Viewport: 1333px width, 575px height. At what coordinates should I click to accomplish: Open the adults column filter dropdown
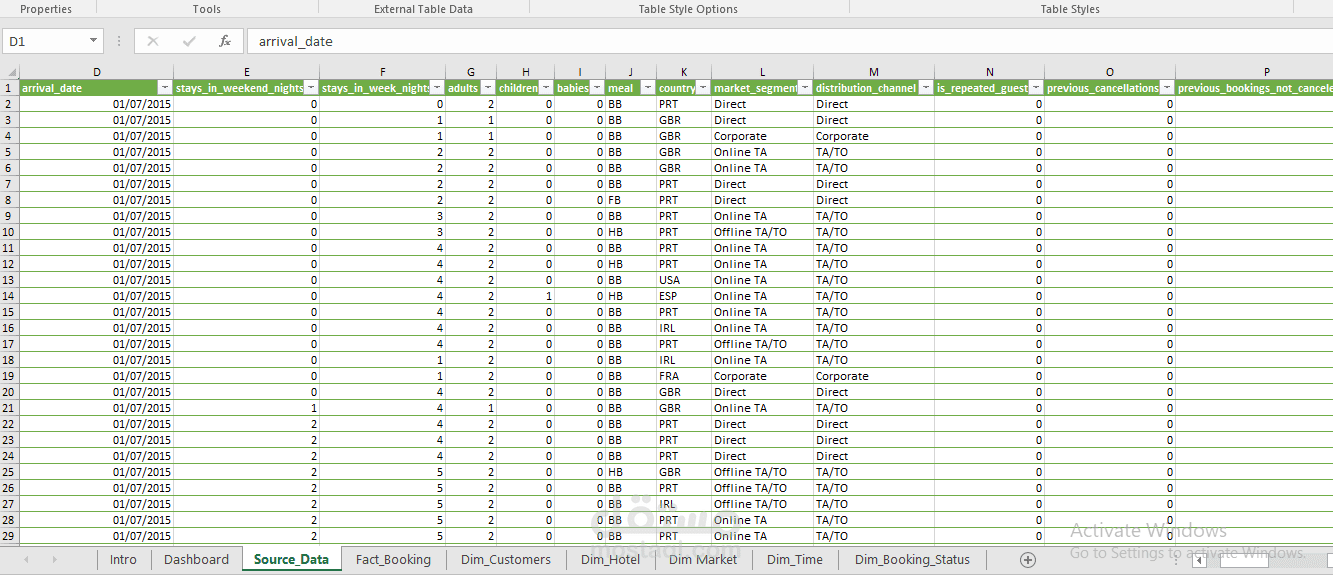[488, 88]
